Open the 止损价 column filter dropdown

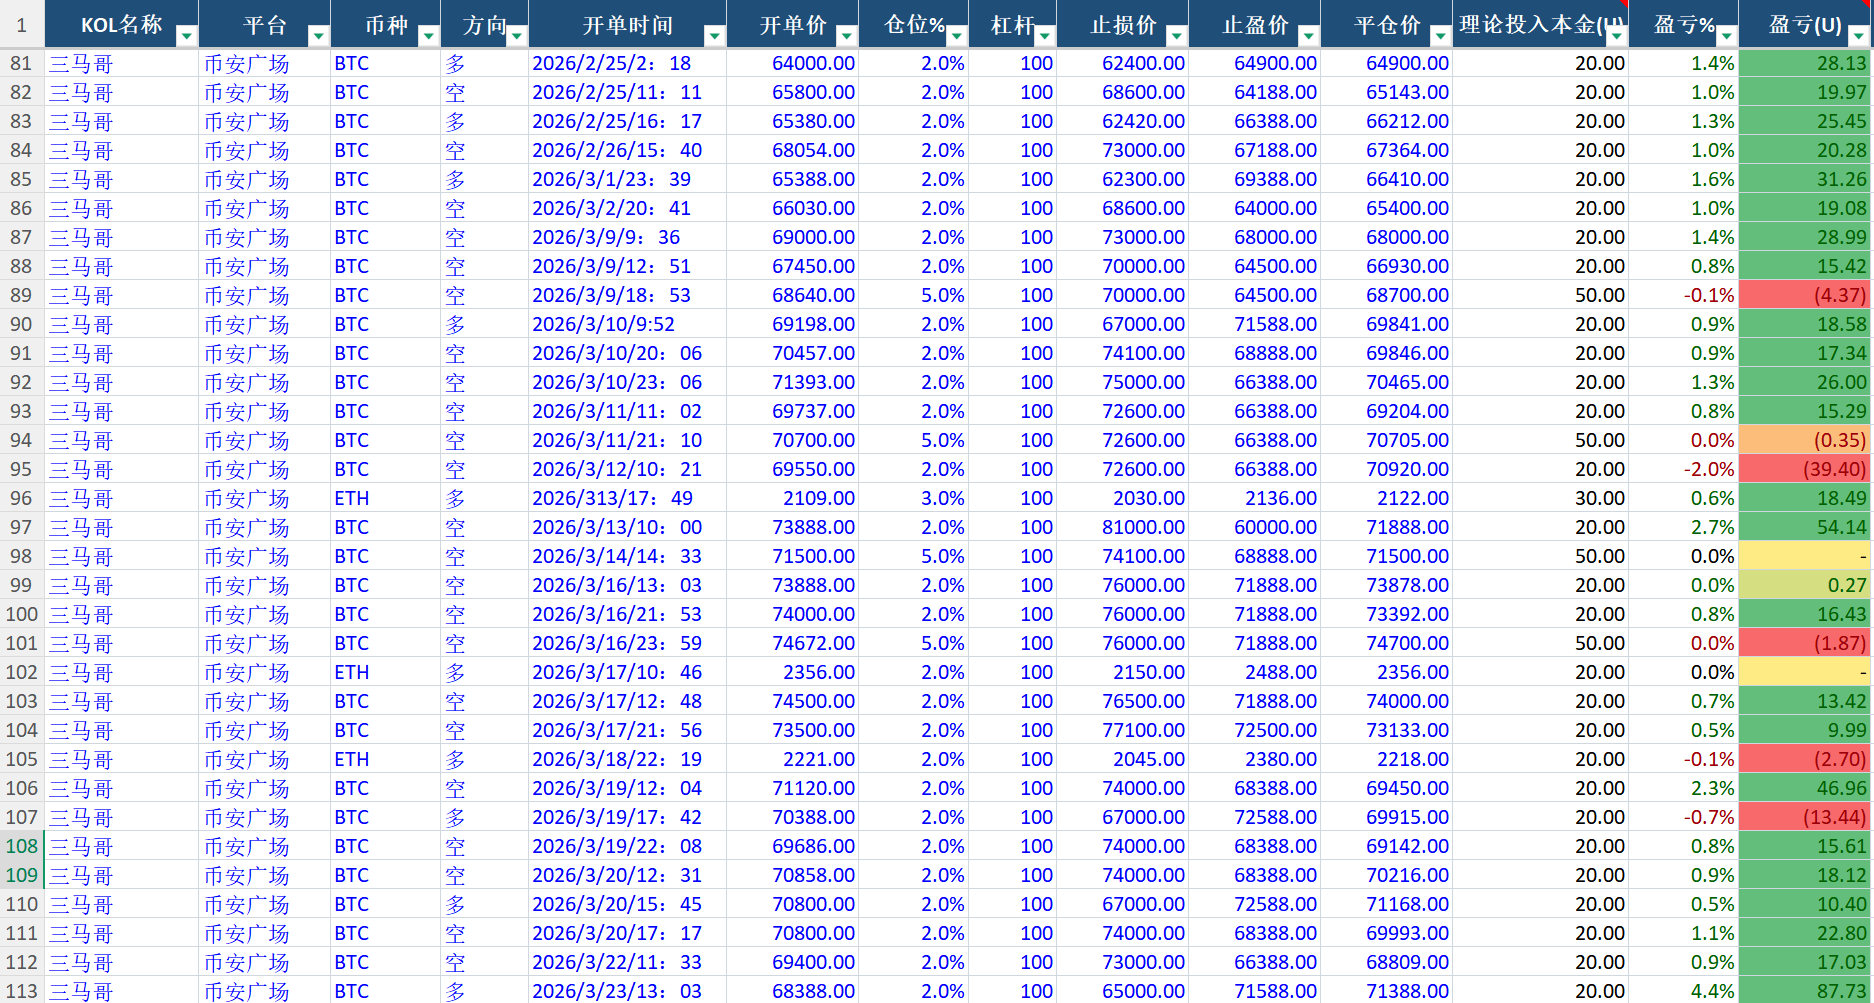click(1176, 36)
